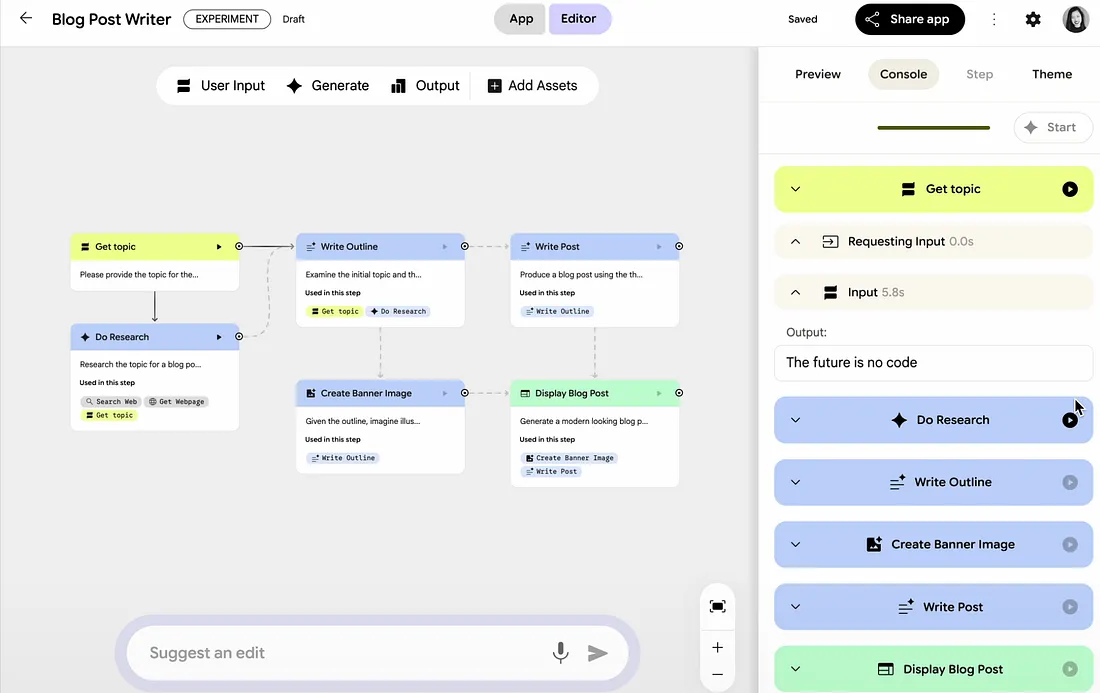Switch to Editor mode
Screen dimensions: 1100x693
(579, 19)
